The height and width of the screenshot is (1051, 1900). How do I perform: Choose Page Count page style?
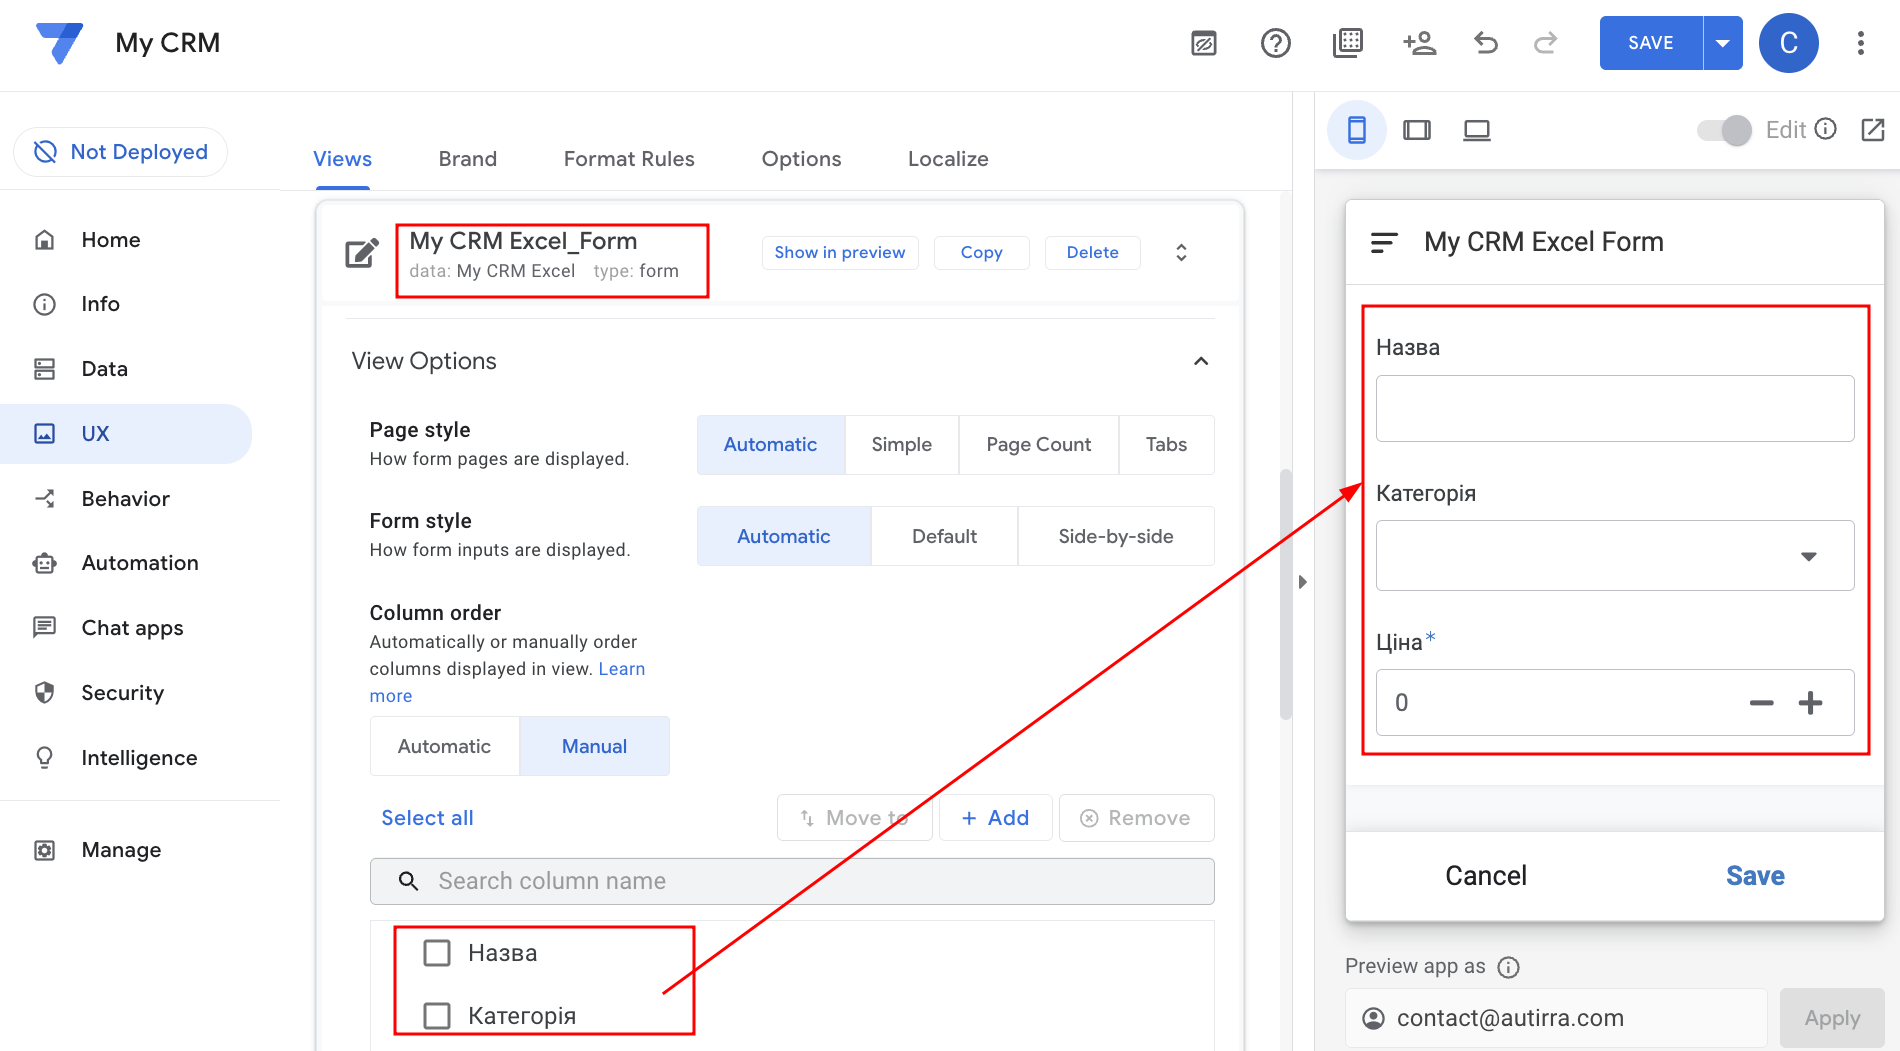1038,445
